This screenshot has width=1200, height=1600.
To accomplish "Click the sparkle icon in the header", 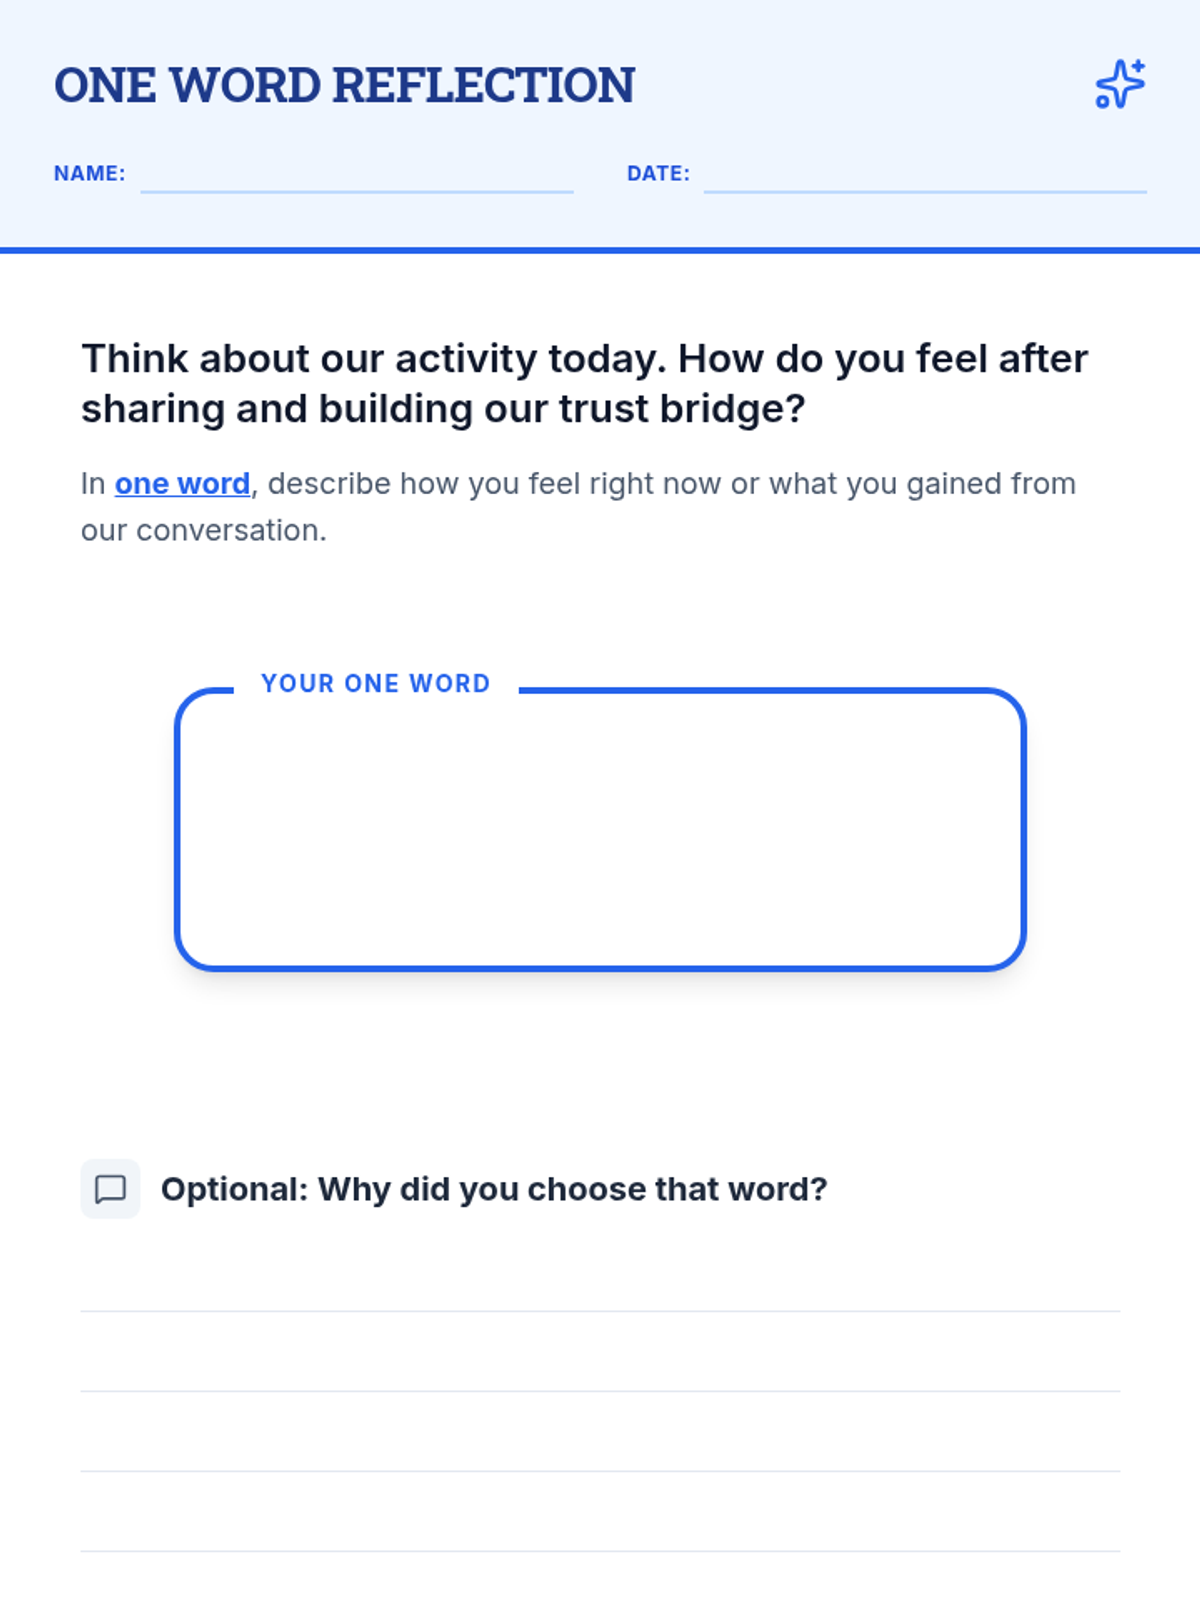I will pyautogui.click(x=1120, y=84).
